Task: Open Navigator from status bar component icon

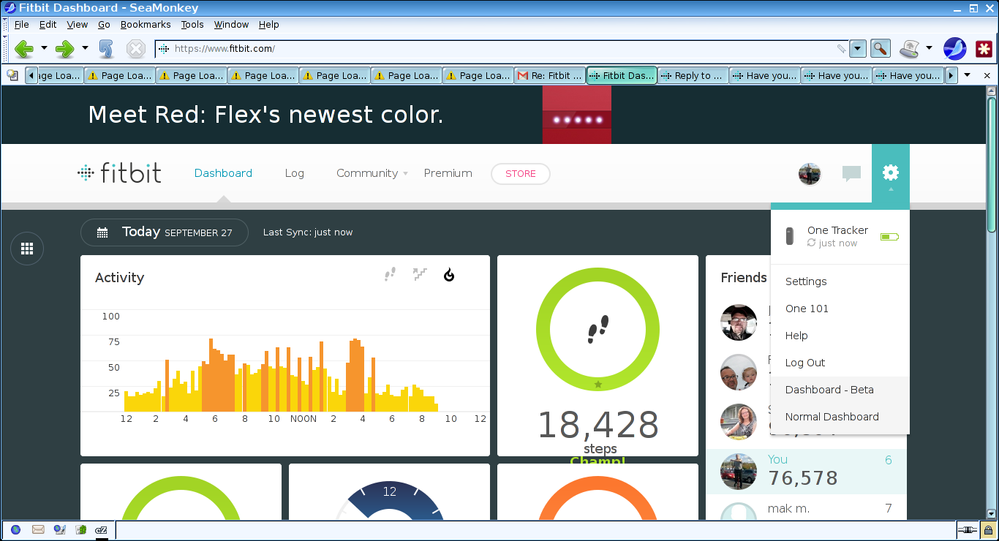Action: coord(16,530)
